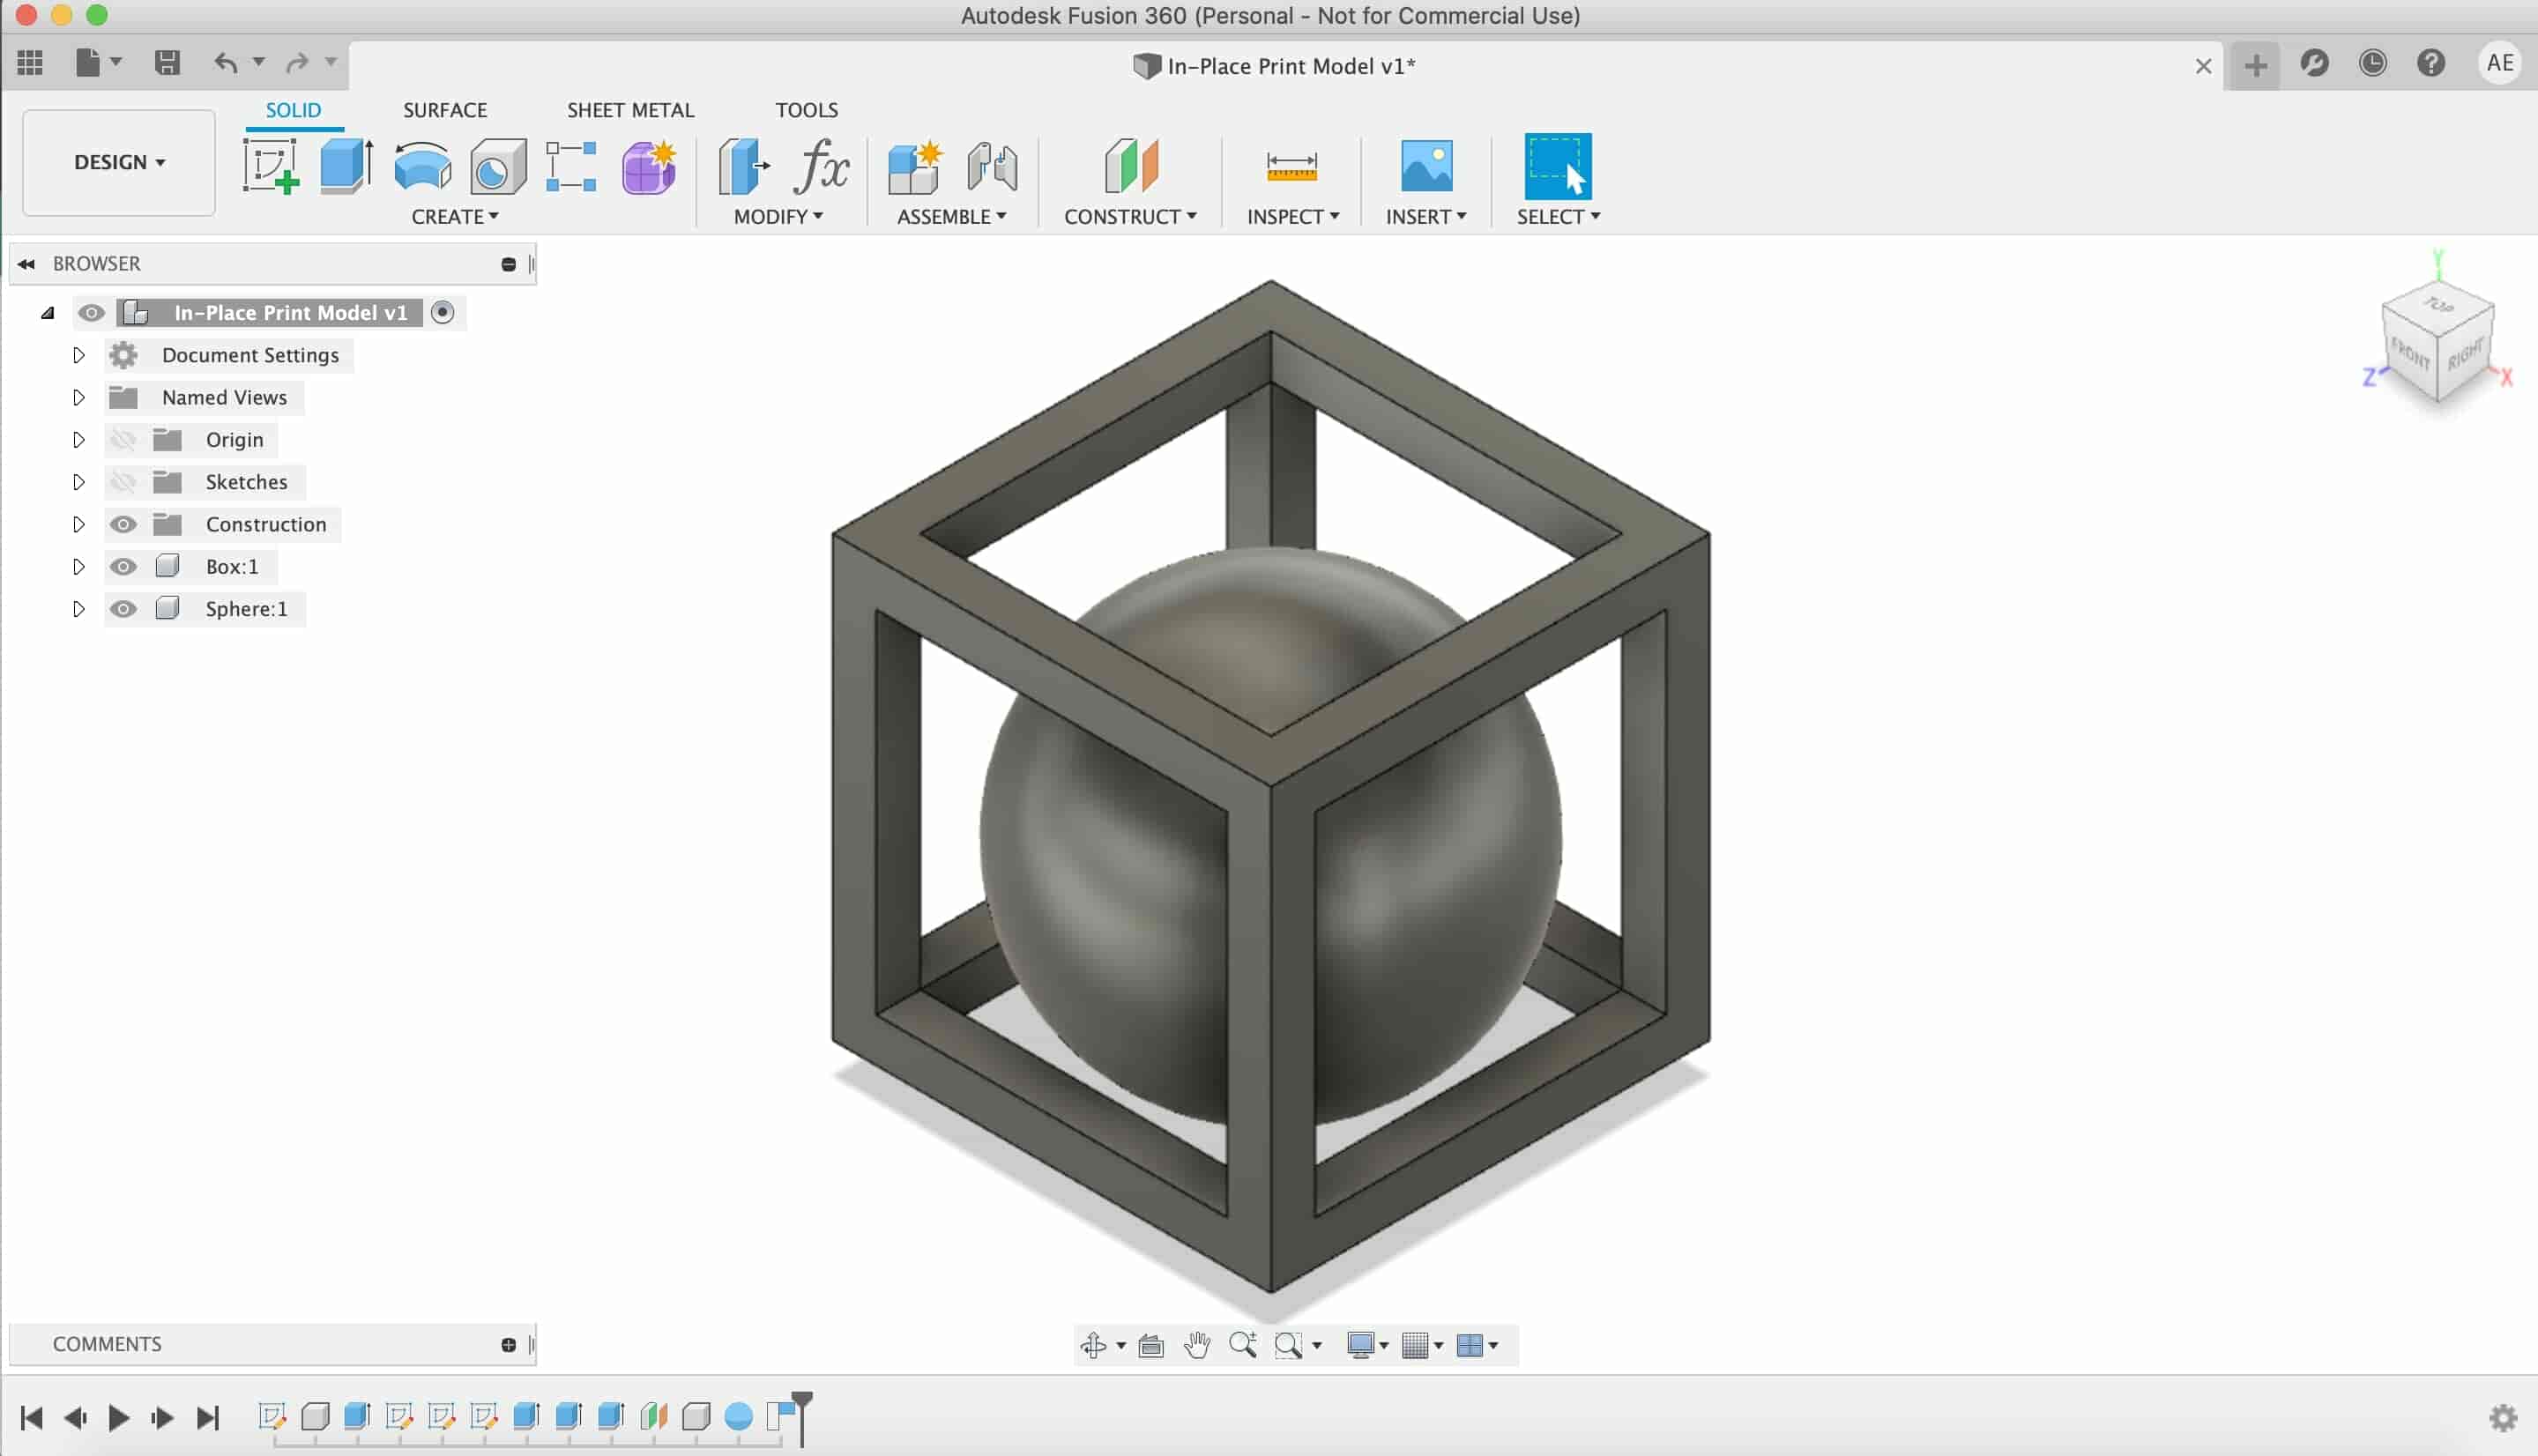Switch to the SURFACE tab
This screenshot has height=1456, width=2538.
445,110
